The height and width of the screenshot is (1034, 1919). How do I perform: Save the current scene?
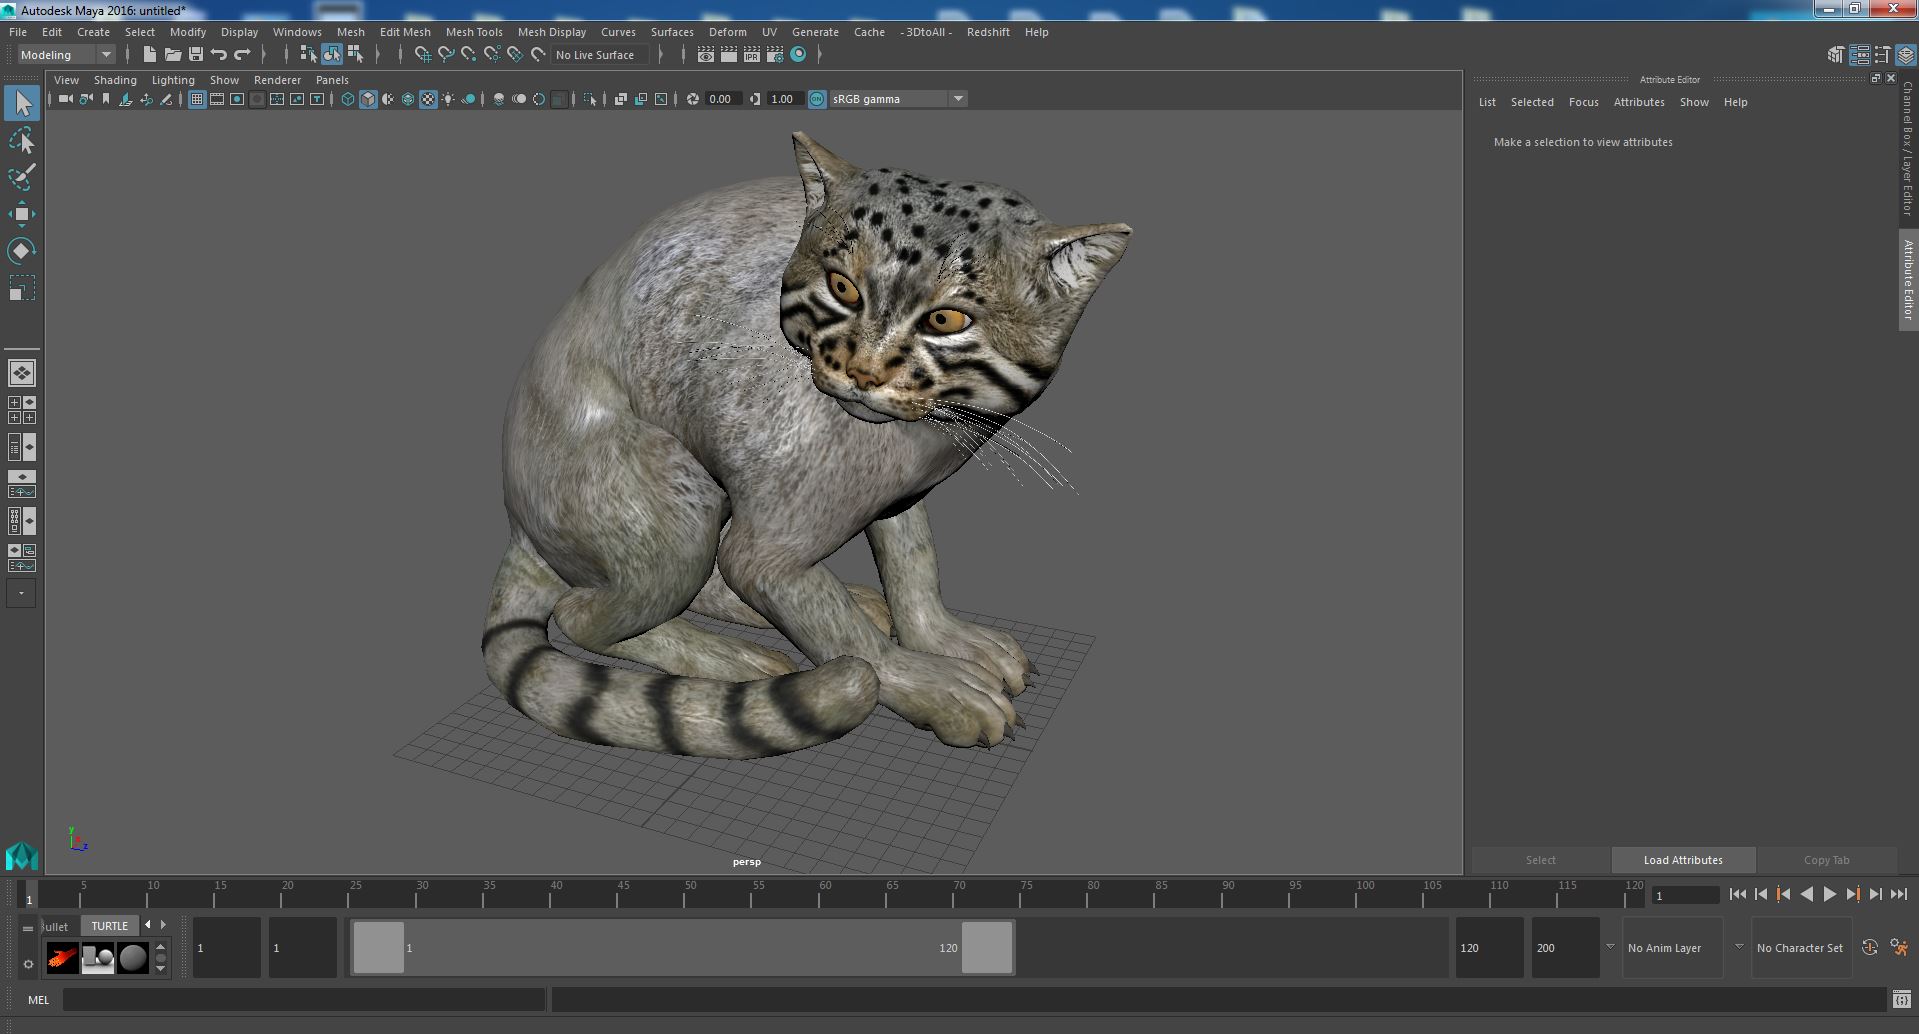click(x=196, y=55)
